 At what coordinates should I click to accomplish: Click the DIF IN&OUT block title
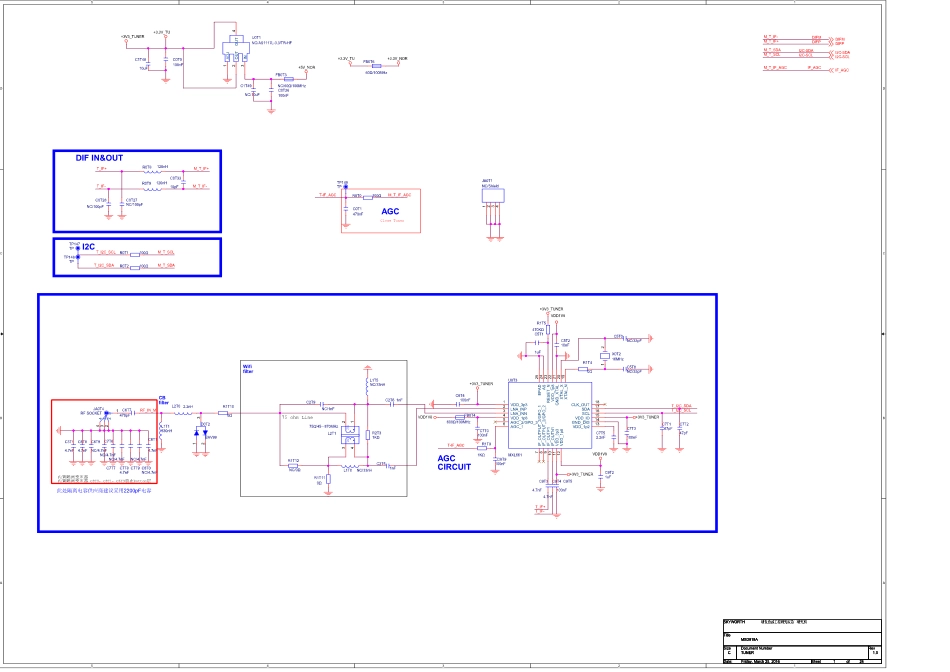(100, 158)
